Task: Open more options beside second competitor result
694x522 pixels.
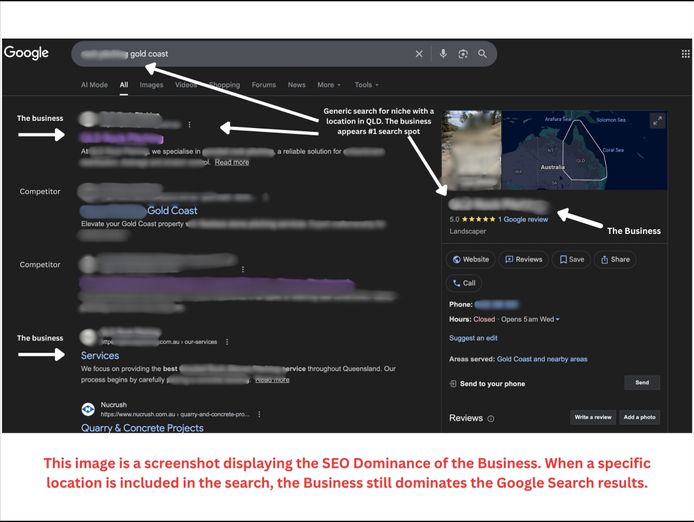Action: tap(243, 269)
